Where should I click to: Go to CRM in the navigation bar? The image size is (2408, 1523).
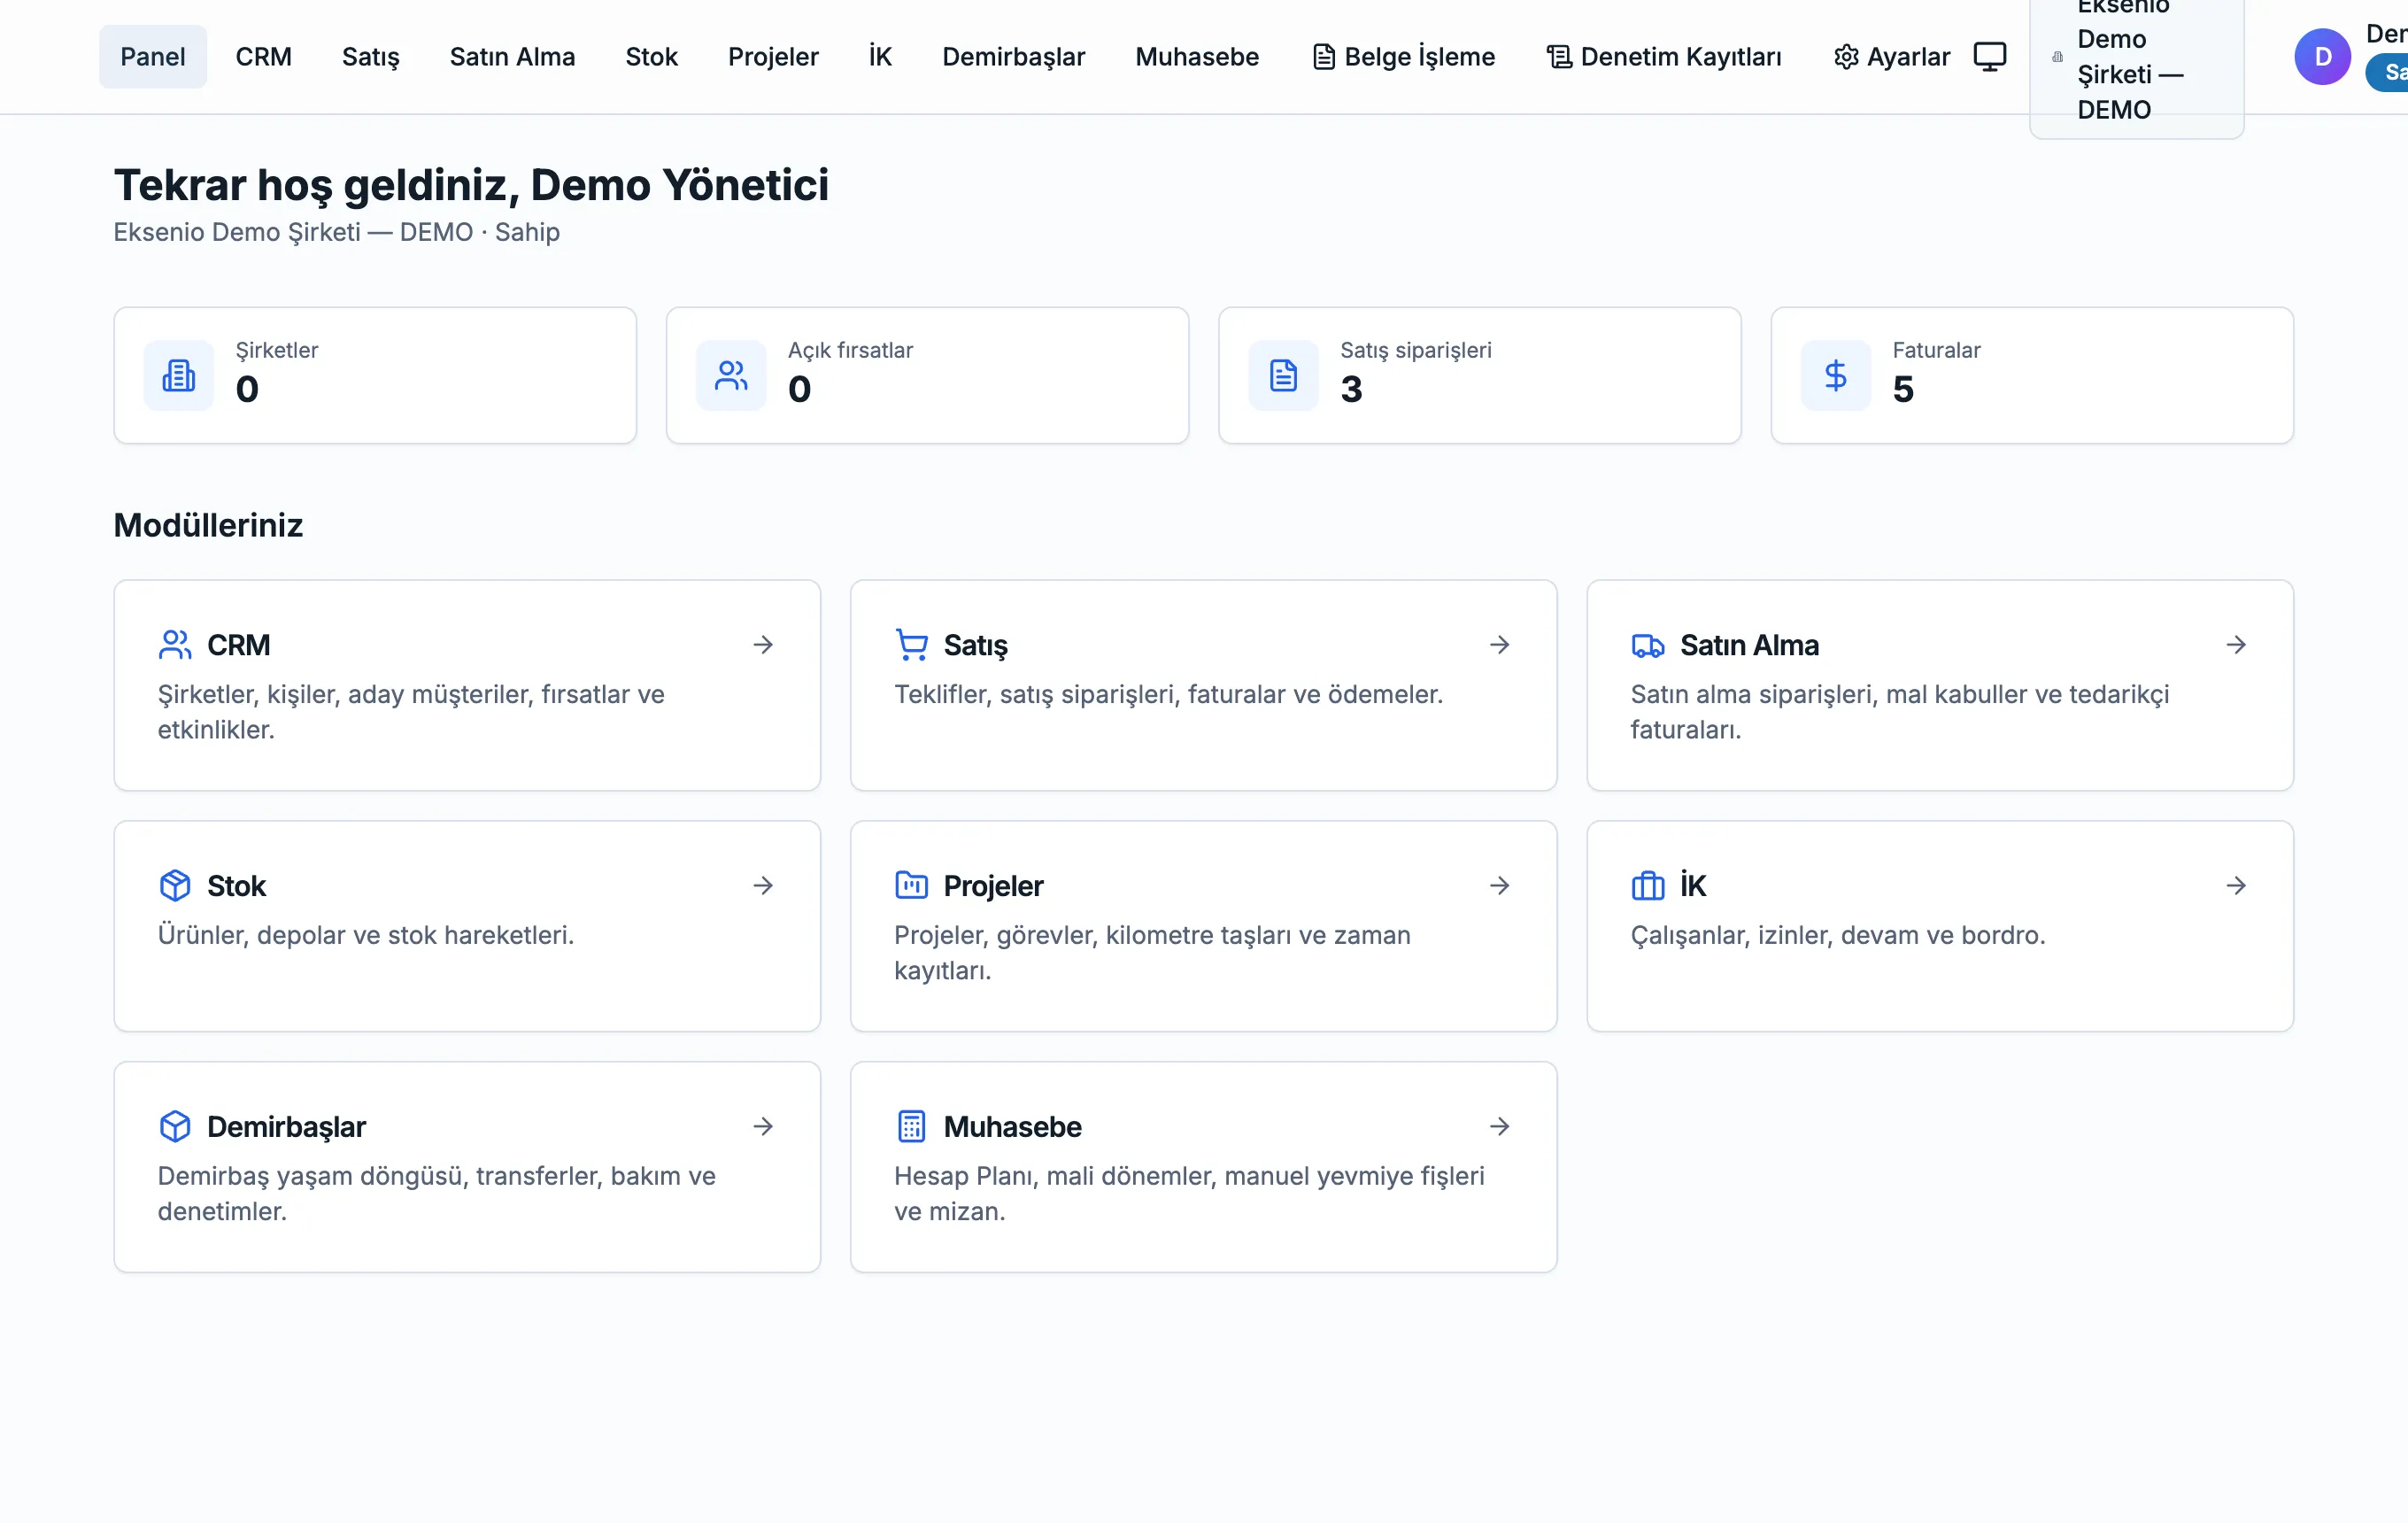pyautogui.click(x=263, y=57)
